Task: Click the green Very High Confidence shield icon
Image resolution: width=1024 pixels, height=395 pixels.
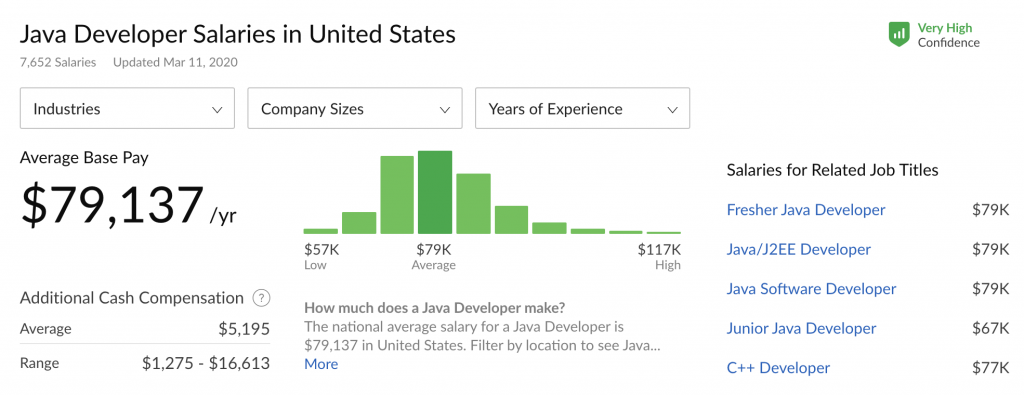Action: click(899, 35)
